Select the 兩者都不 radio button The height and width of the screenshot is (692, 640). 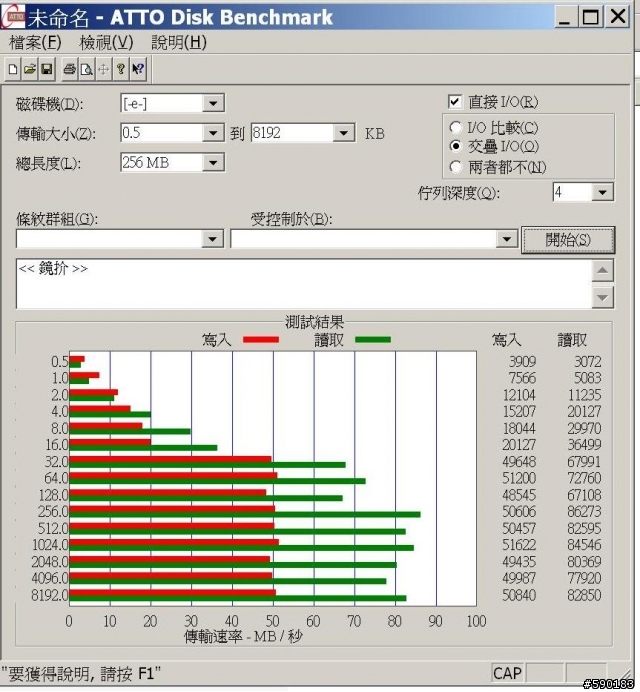click(455, 167)
